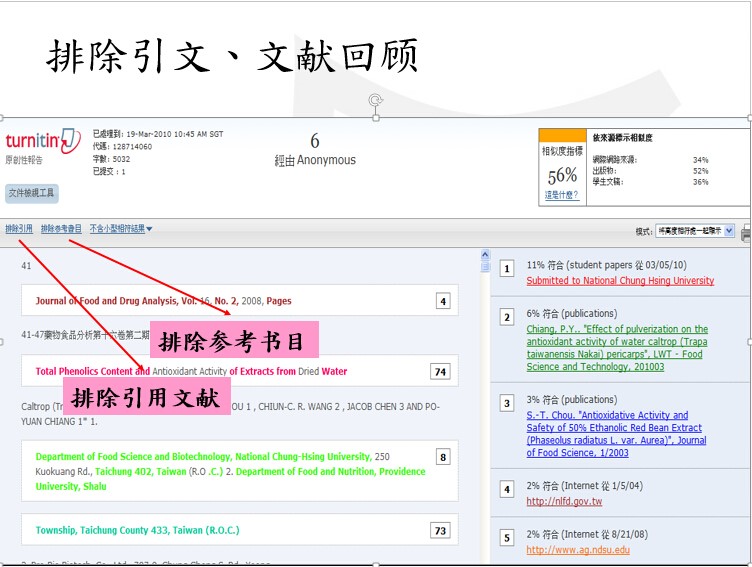
Task: Click '代碼: 128714060' paper ID text
Action: point(122,146)
